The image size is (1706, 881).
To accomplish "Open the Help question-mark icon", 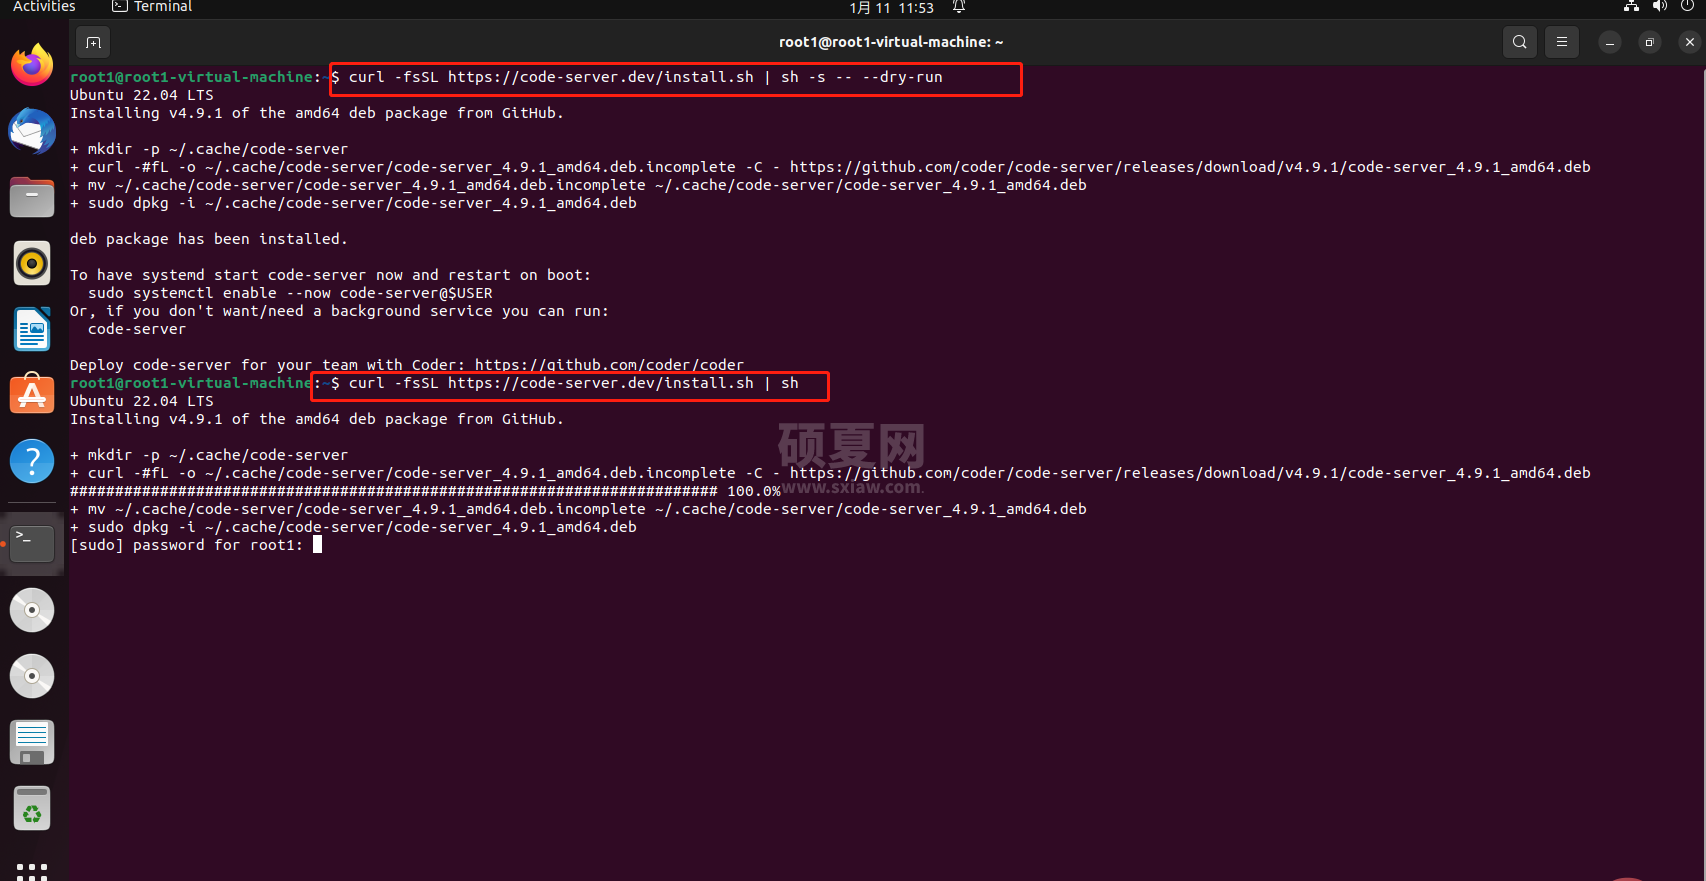I will tap(32, 462).
